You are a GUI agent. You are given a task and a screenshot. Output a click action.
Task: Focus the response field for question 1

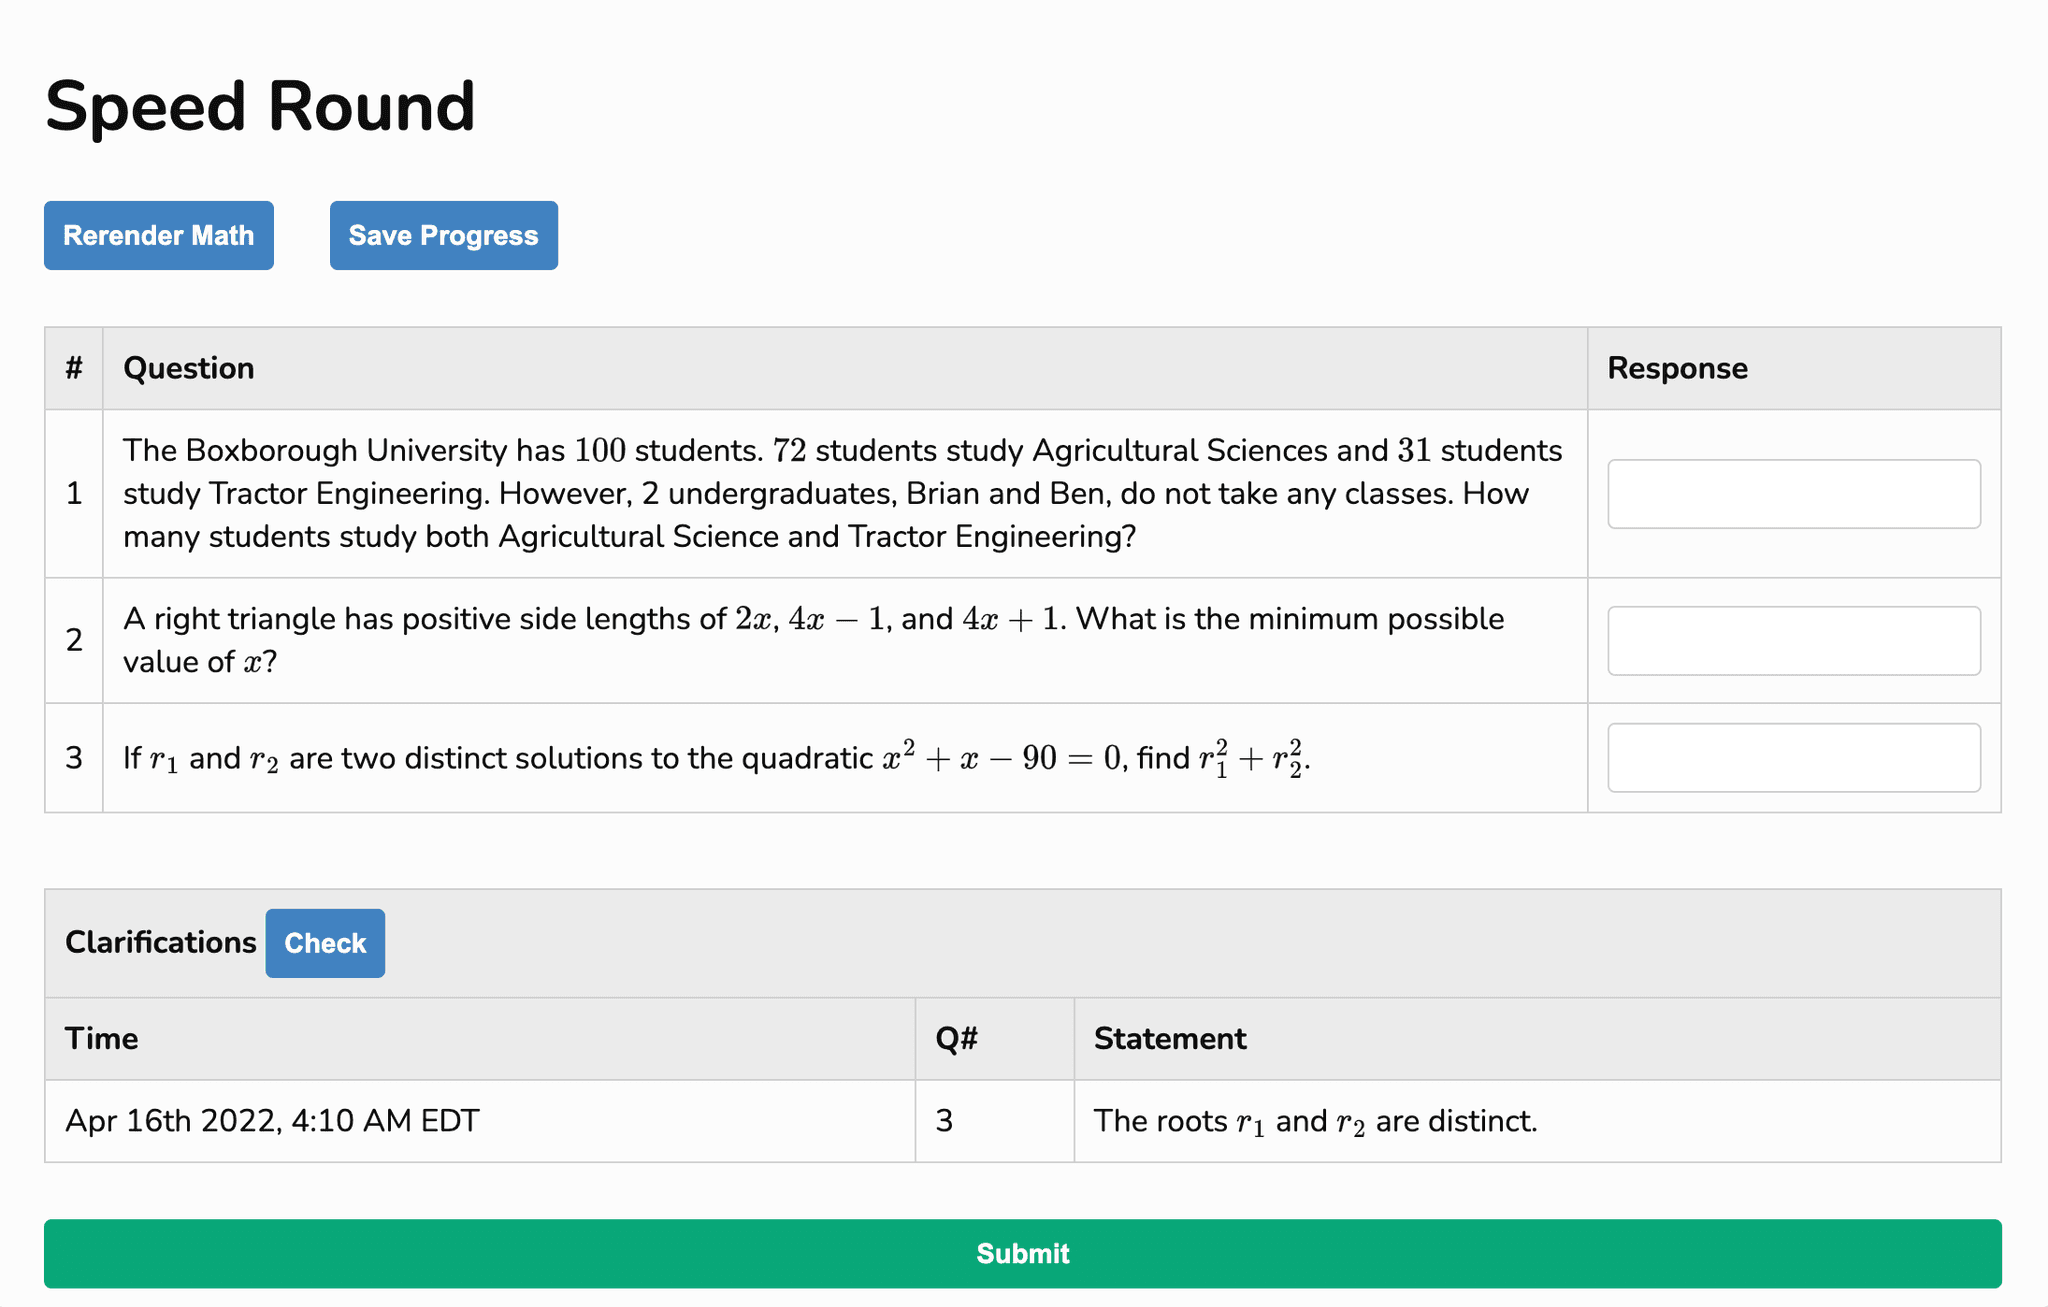pyautogui.click(x=1793, y=494)
